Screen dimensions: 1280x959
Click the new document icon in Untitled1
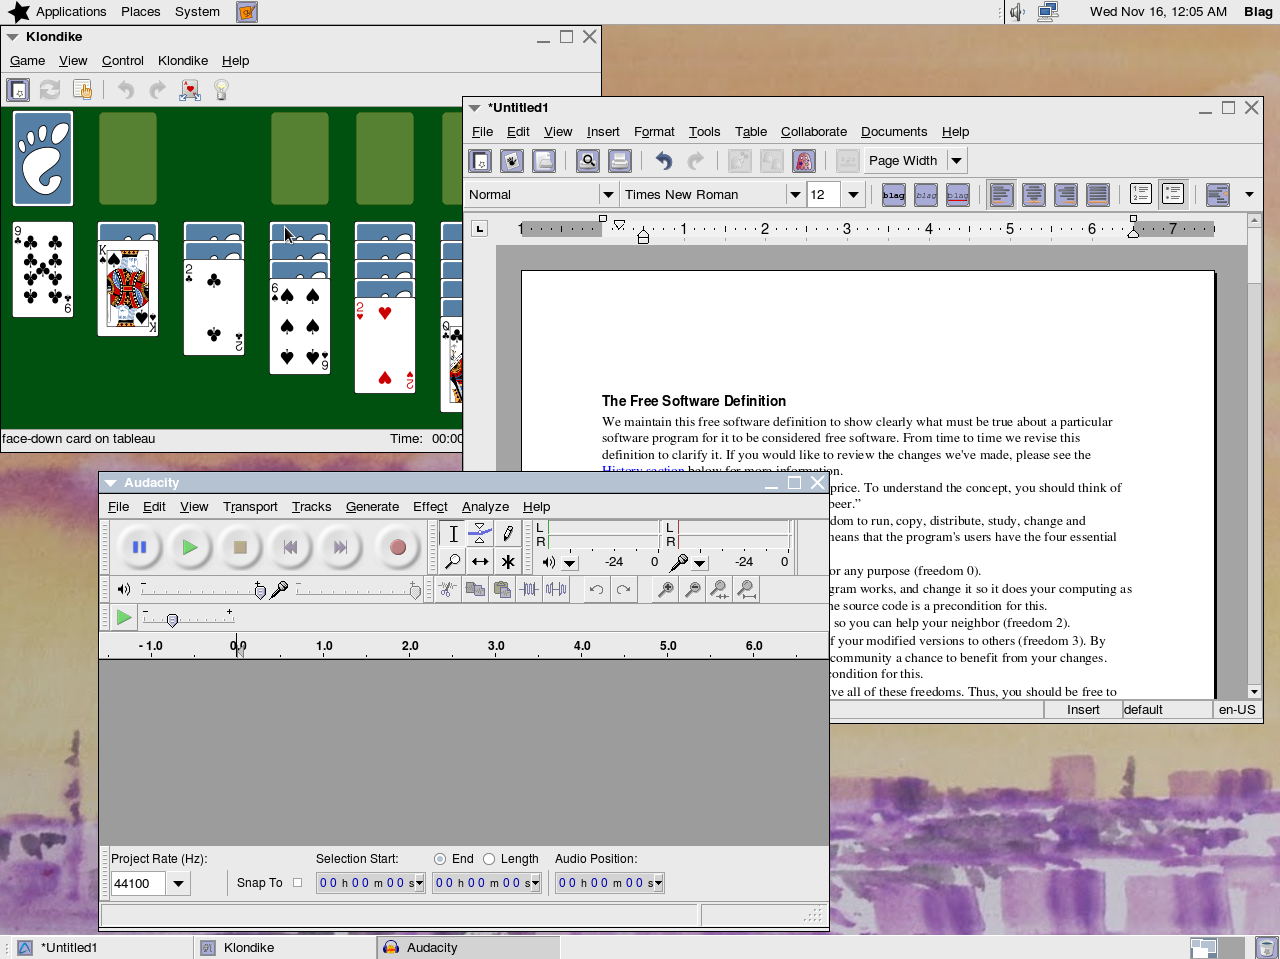tap(480, 161)
